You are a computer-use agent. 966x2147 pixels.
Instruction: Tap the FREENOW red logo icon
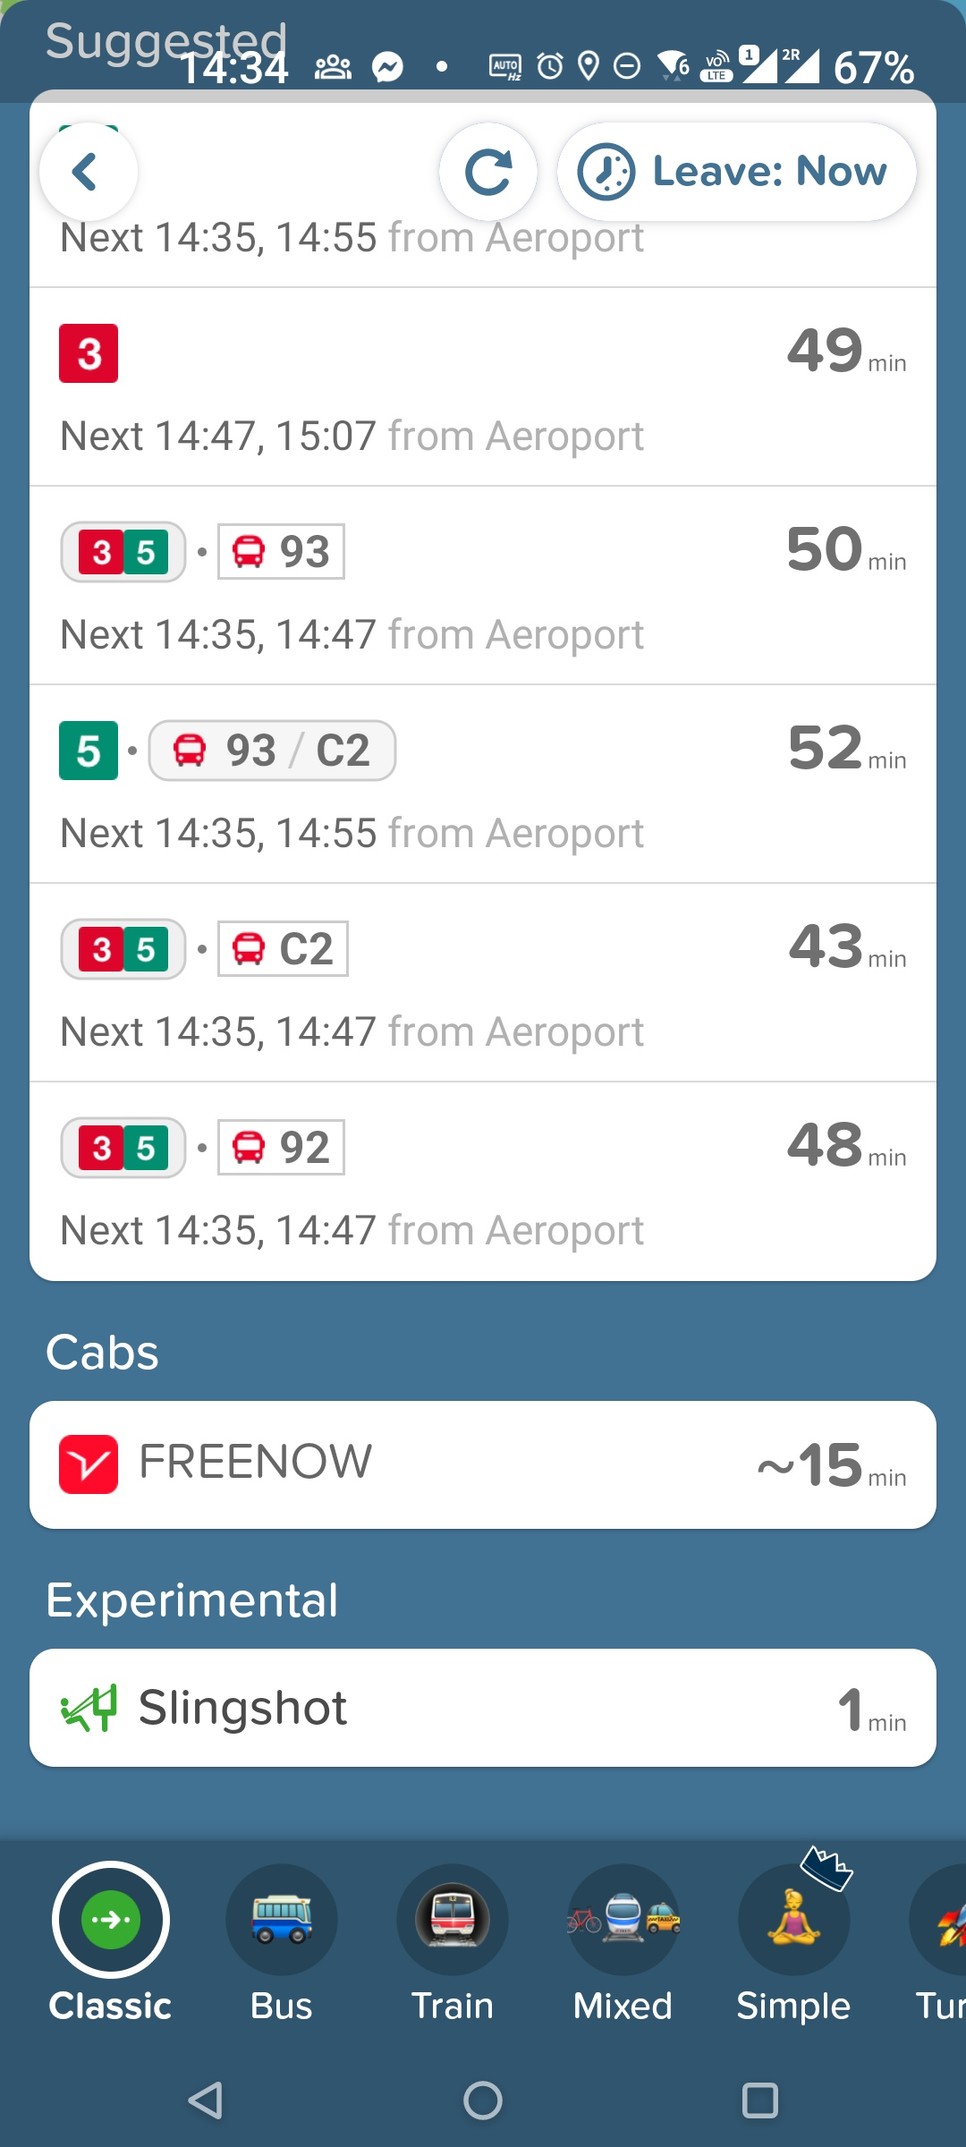point(89,1464)
